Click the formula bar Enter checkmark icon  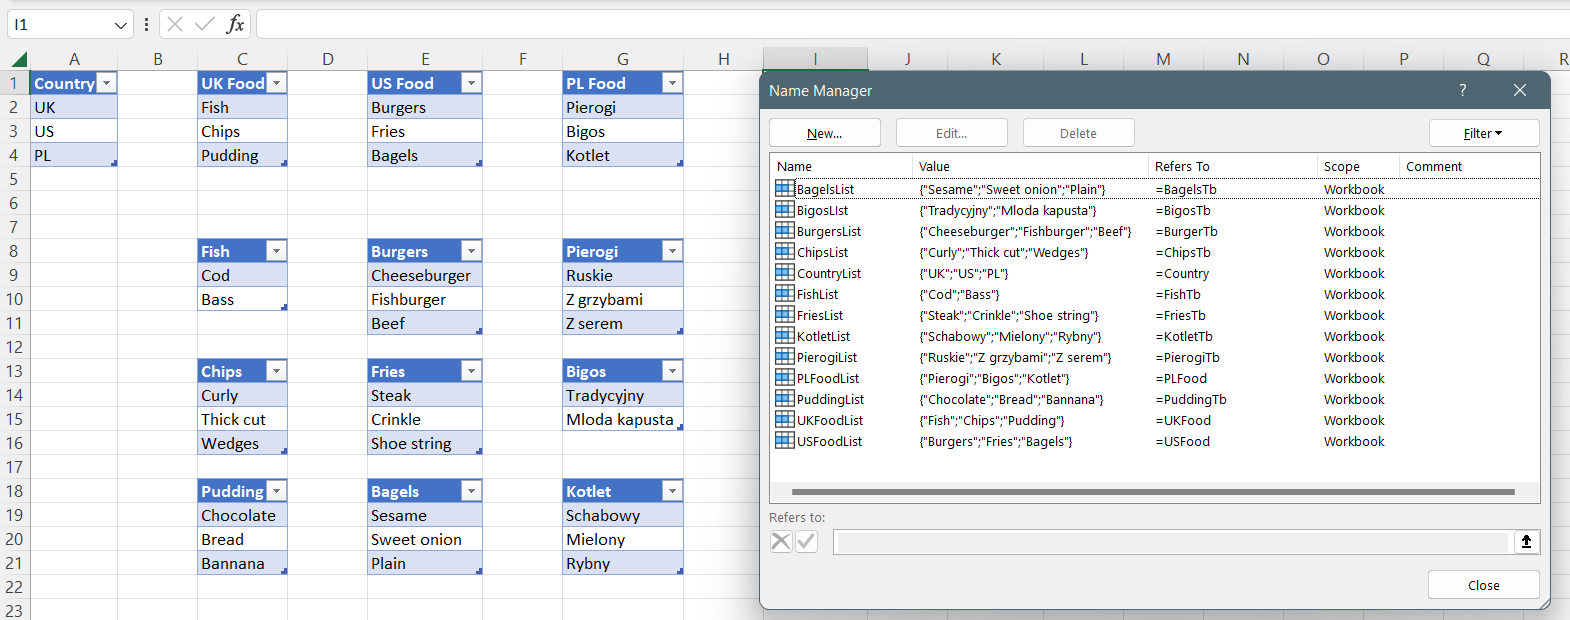[x=205, y=24]
